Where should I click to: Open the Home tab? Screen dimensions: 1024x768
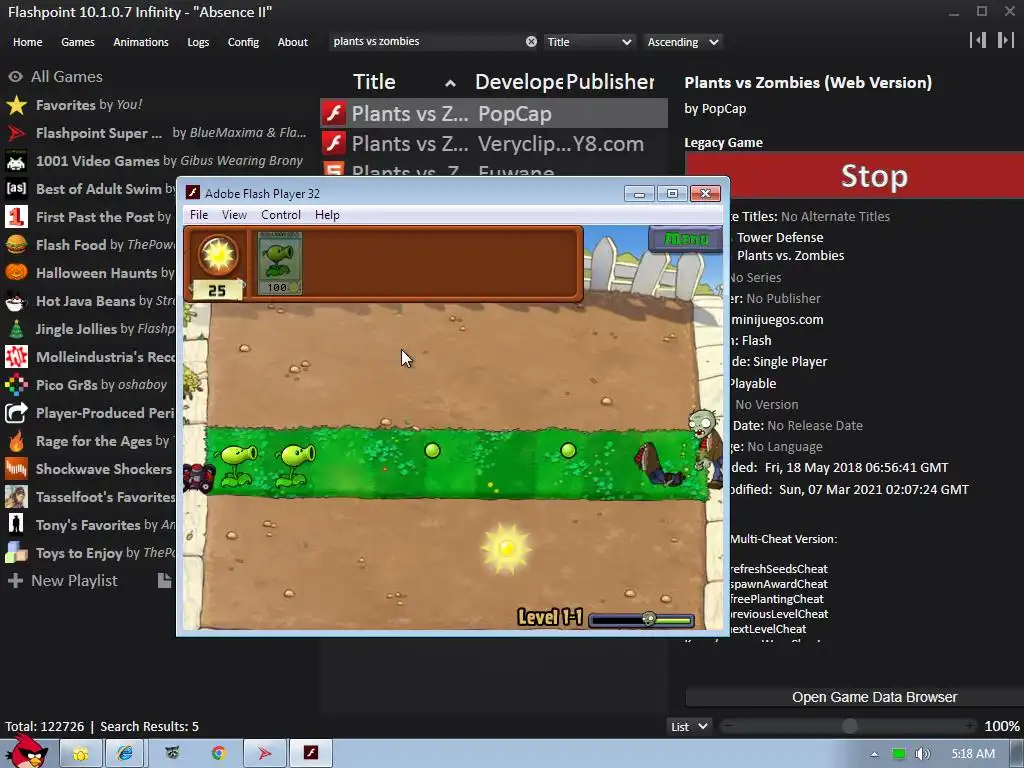pyautogui.click(x=27, y=42)
